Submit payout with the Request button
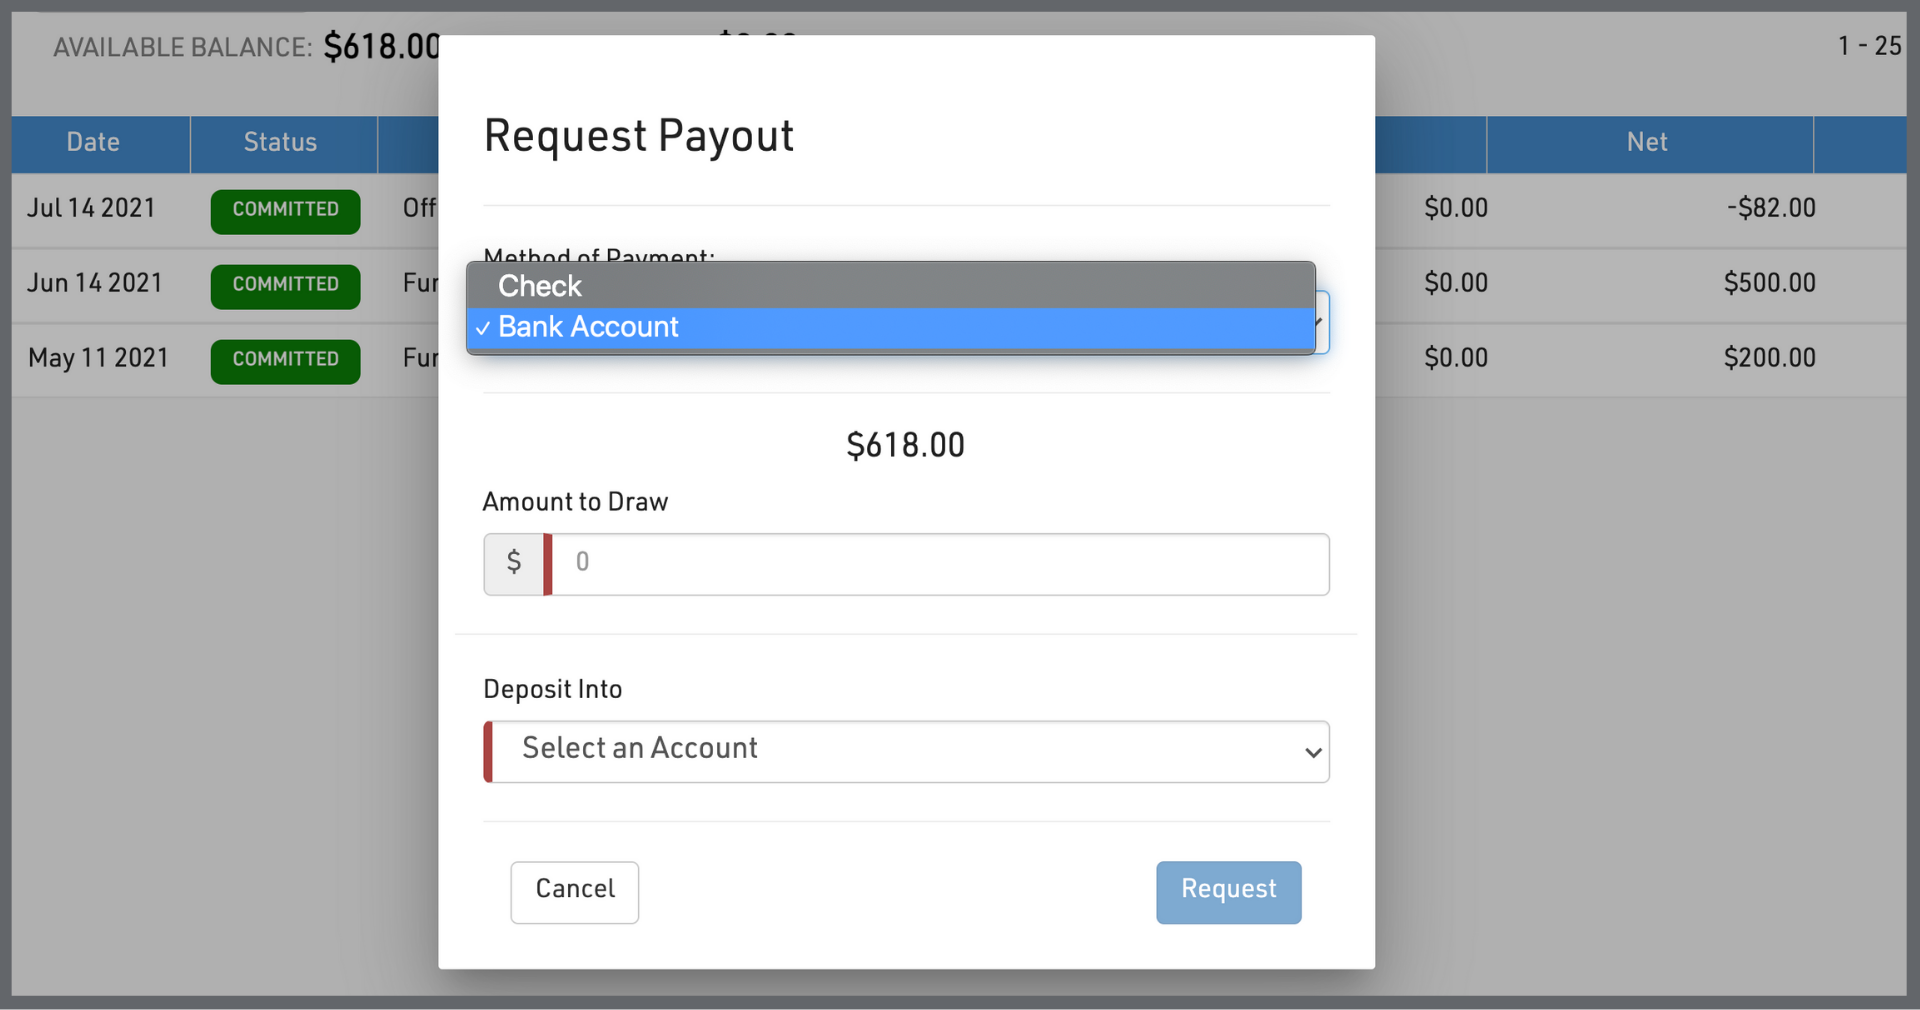The image size is (1920, 1010). [1228, 892]
